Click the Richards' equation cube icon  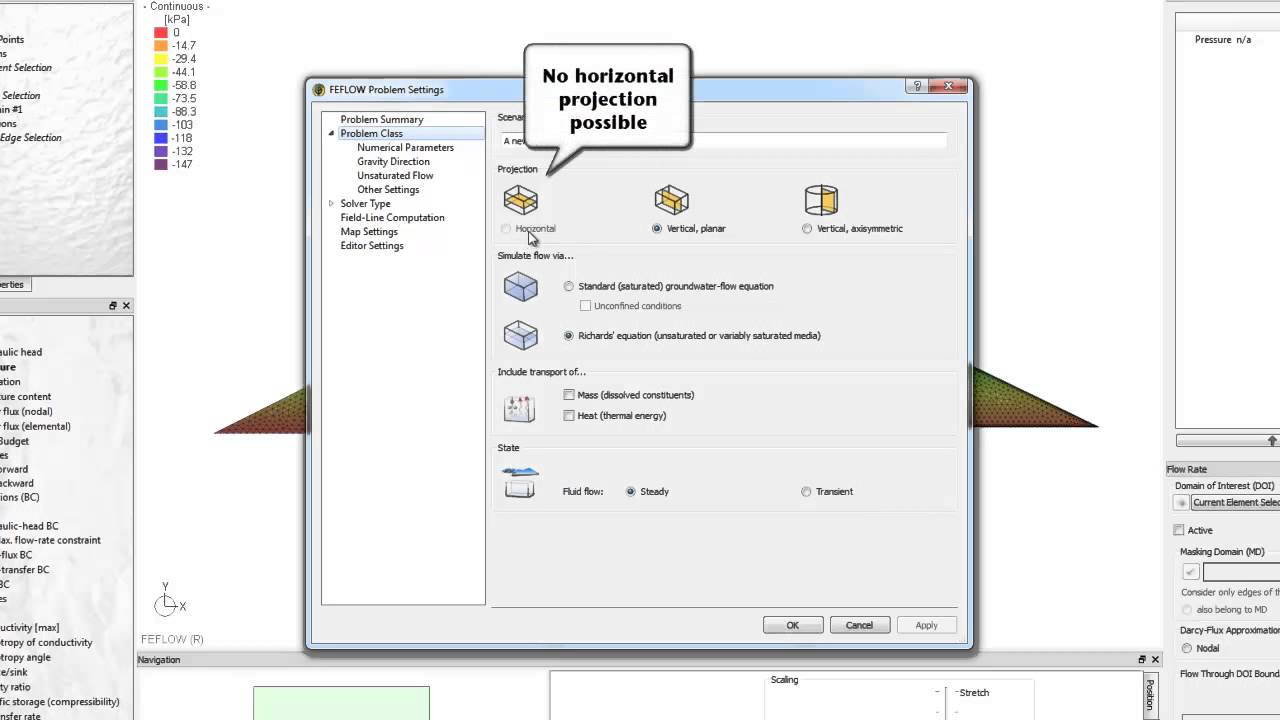point(521,335)
